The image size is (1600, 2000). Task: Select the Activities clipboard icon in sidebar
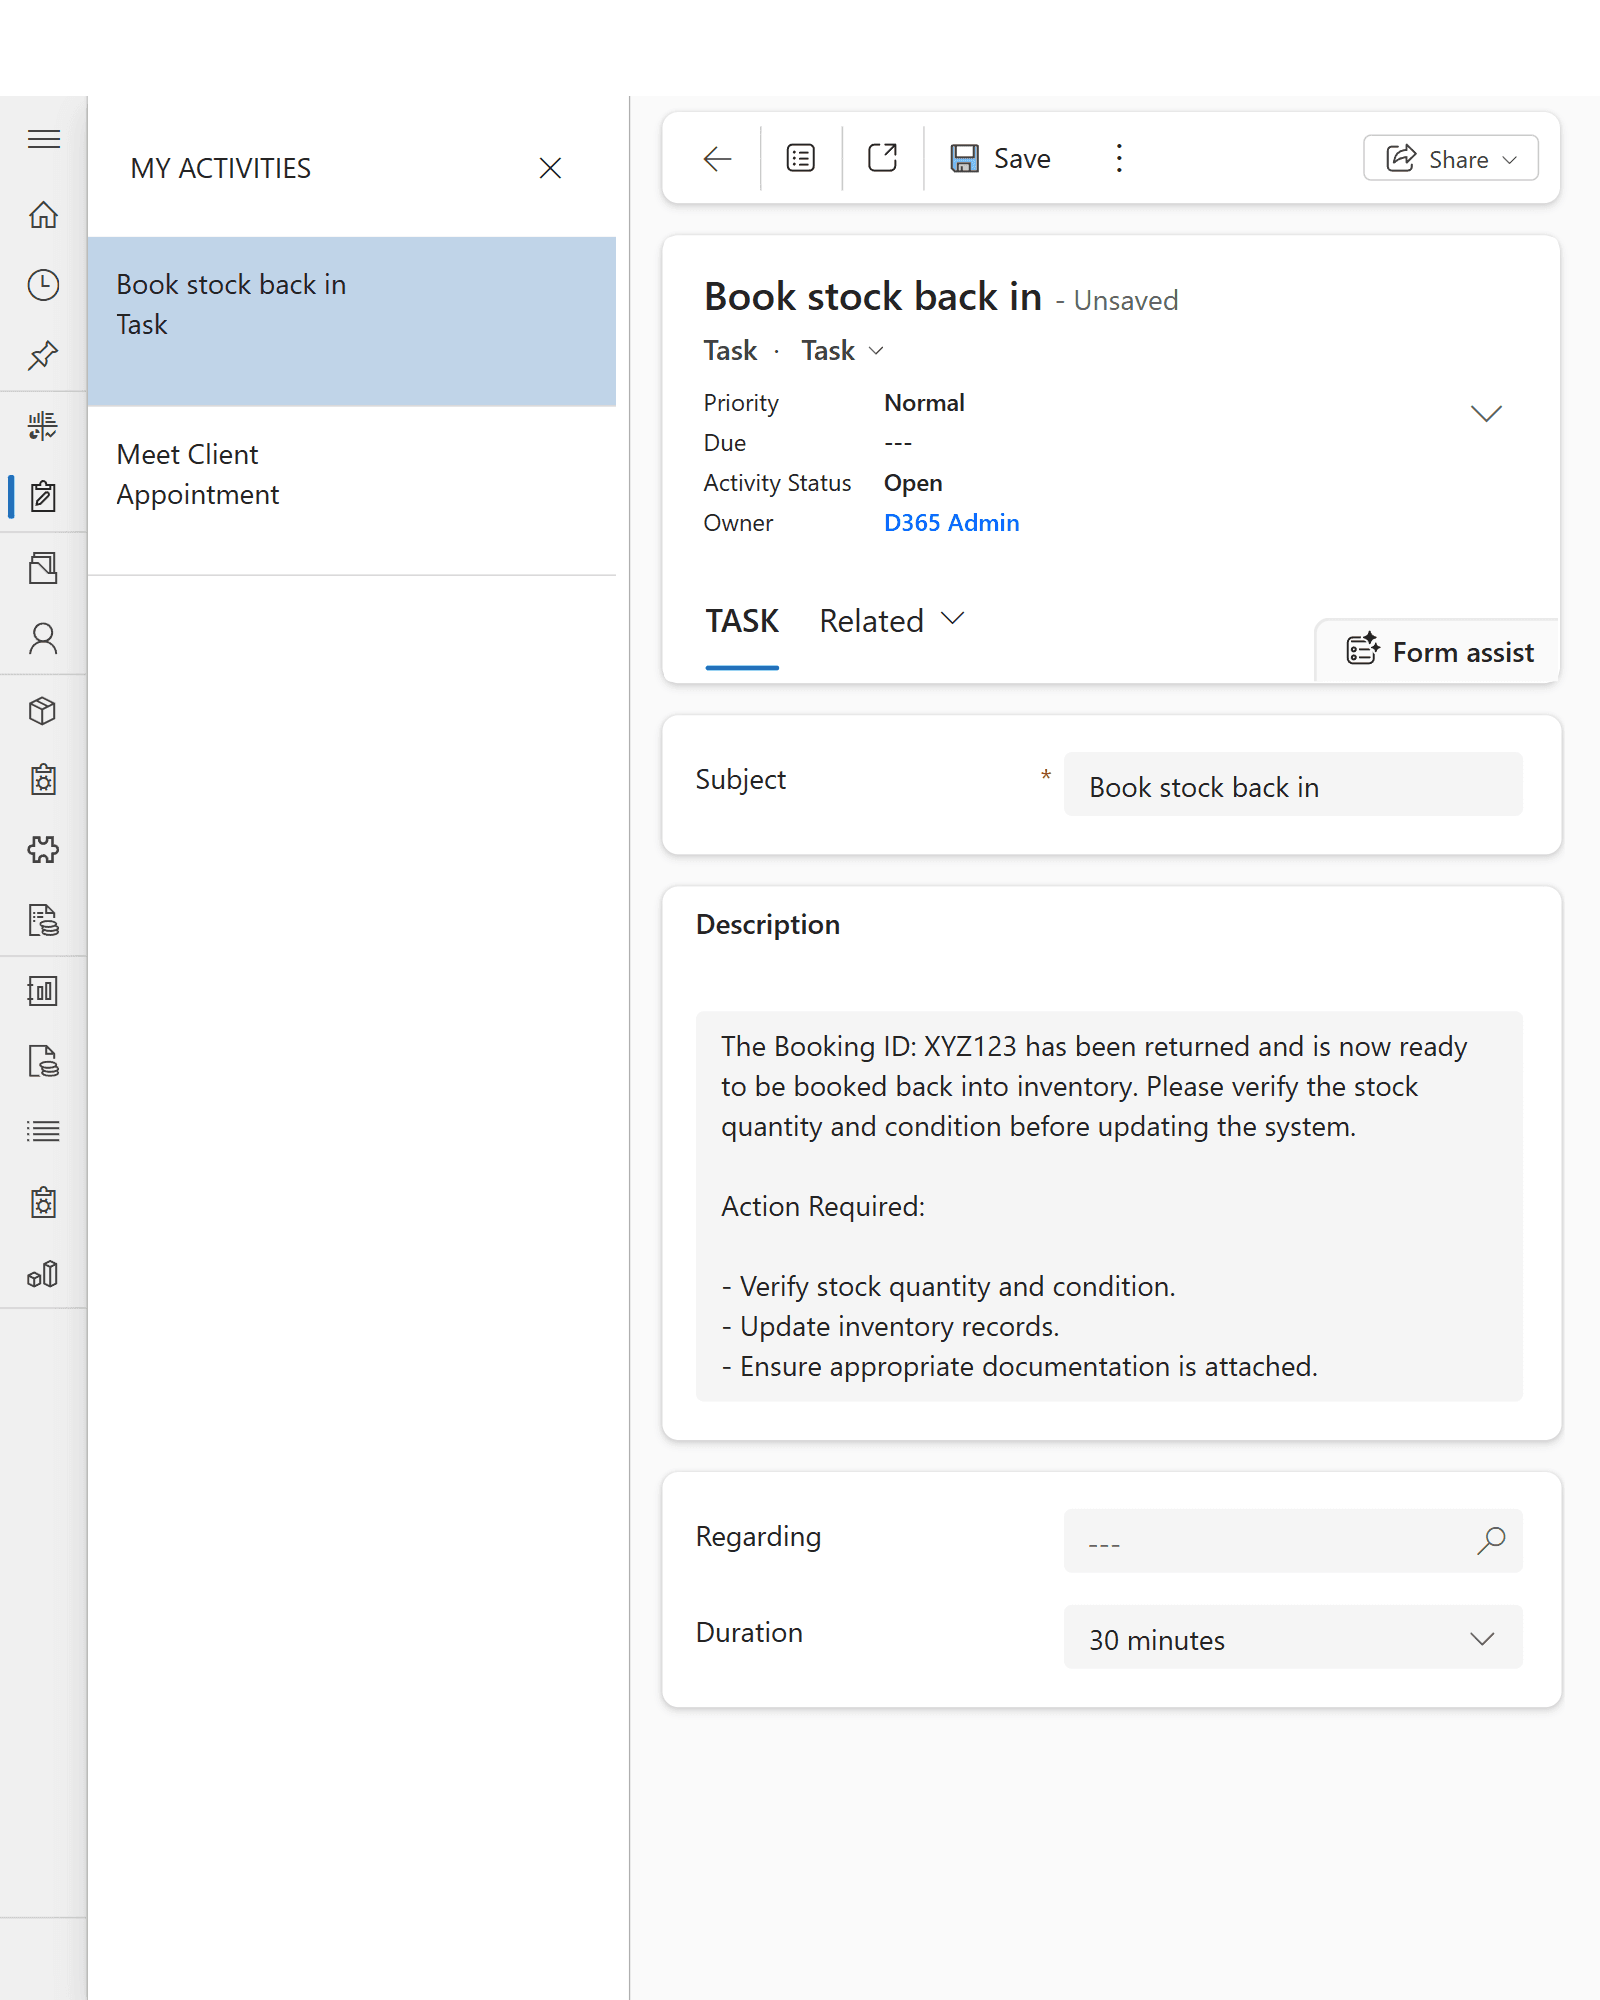pos(43,496)
